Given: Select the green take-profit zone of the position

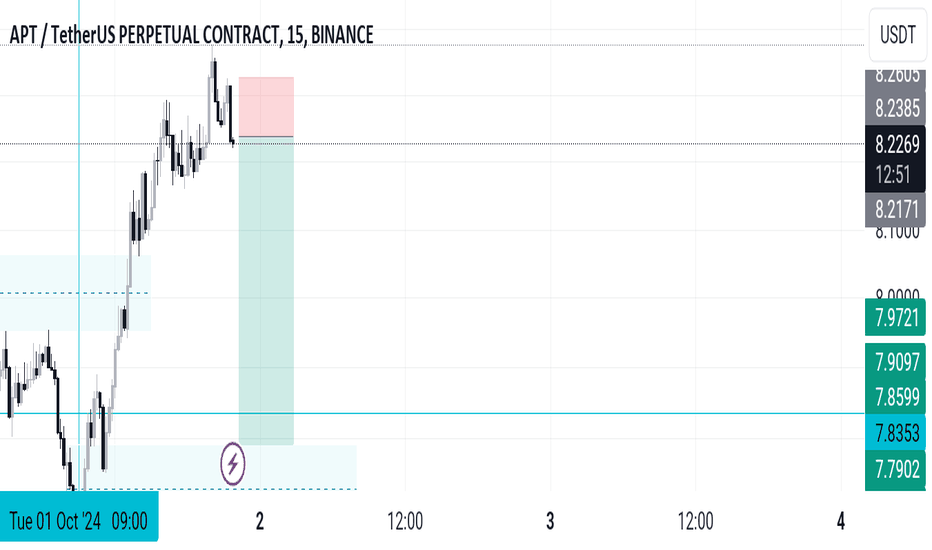Looking at the screenshot, I should (x=266, y=291).
